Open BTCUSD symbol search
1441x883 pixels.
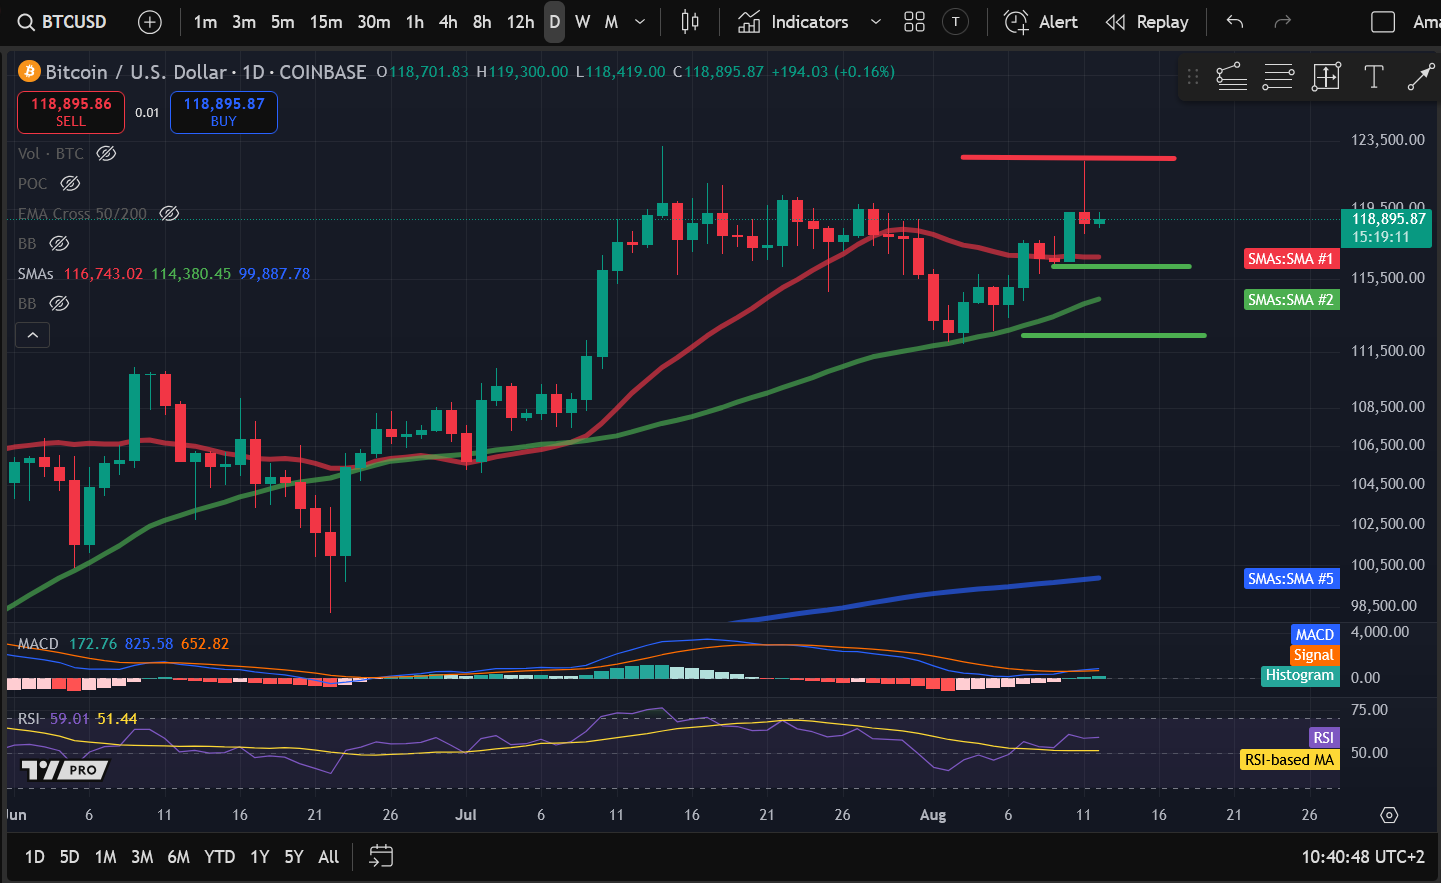(x=62, y=22)
